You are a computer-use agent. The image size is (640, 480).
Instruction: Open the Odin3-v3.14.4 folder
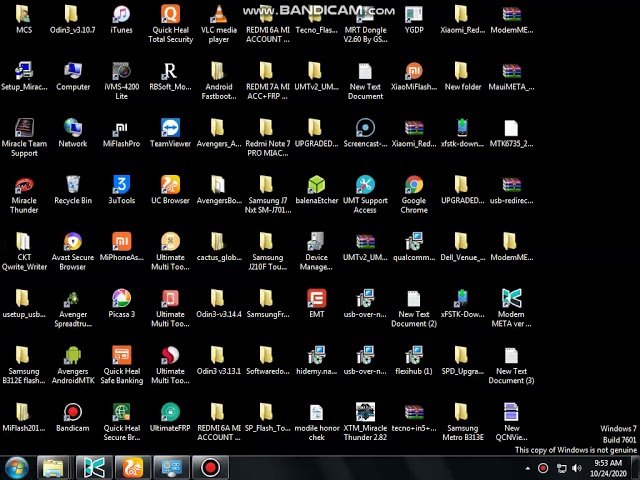[x=219, y=304]
